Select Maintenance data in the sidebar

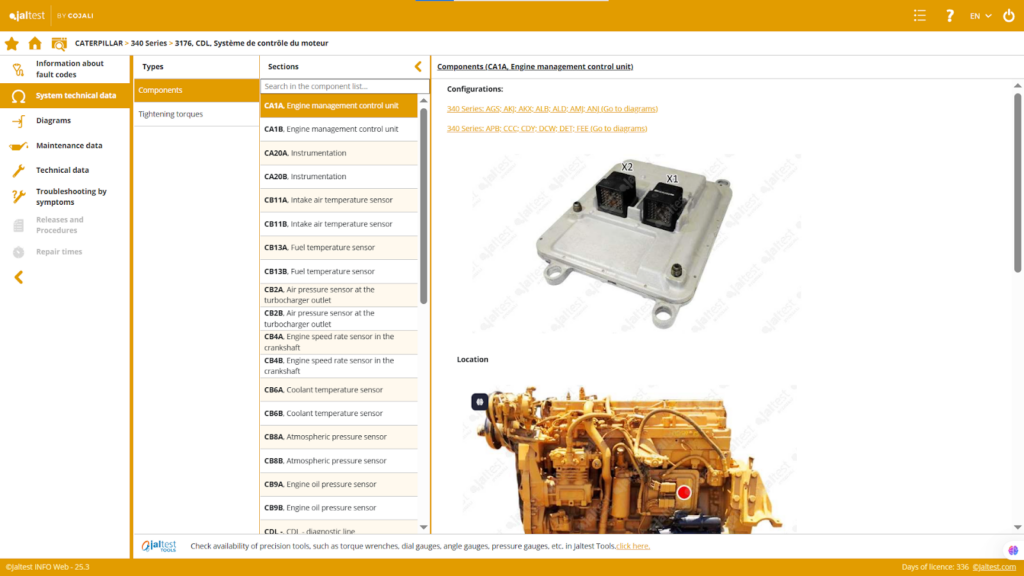(x=69, y=146)
